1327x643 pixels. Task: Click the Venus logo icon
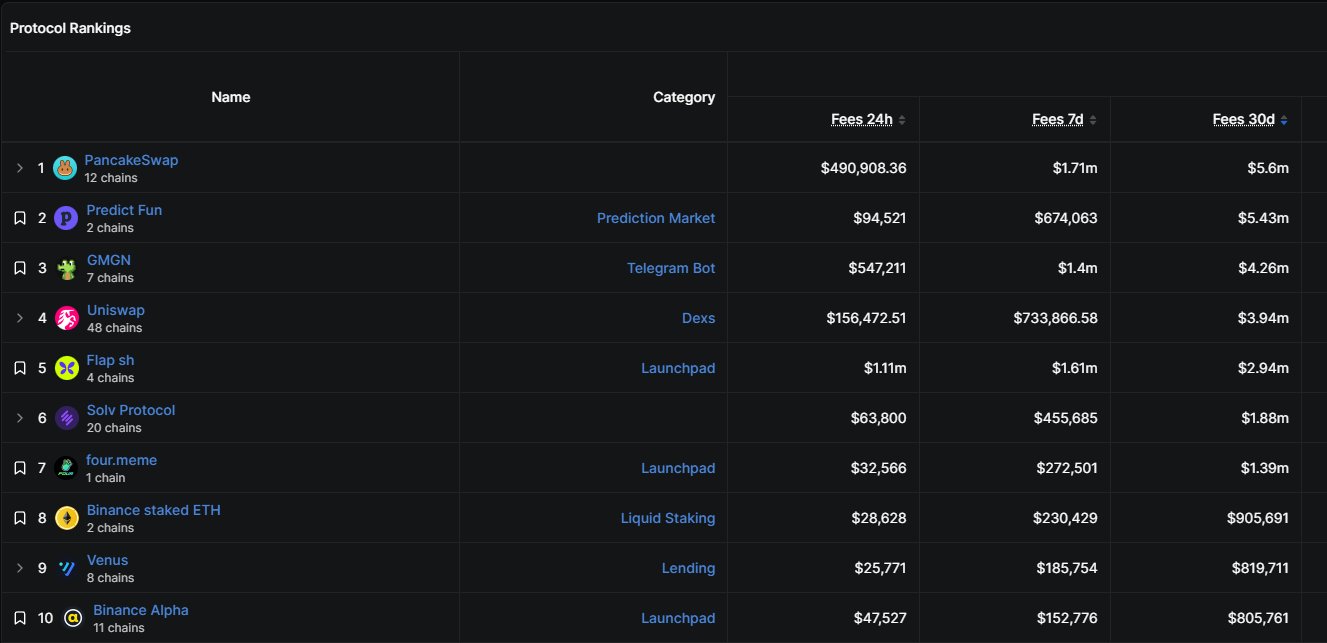66,568
